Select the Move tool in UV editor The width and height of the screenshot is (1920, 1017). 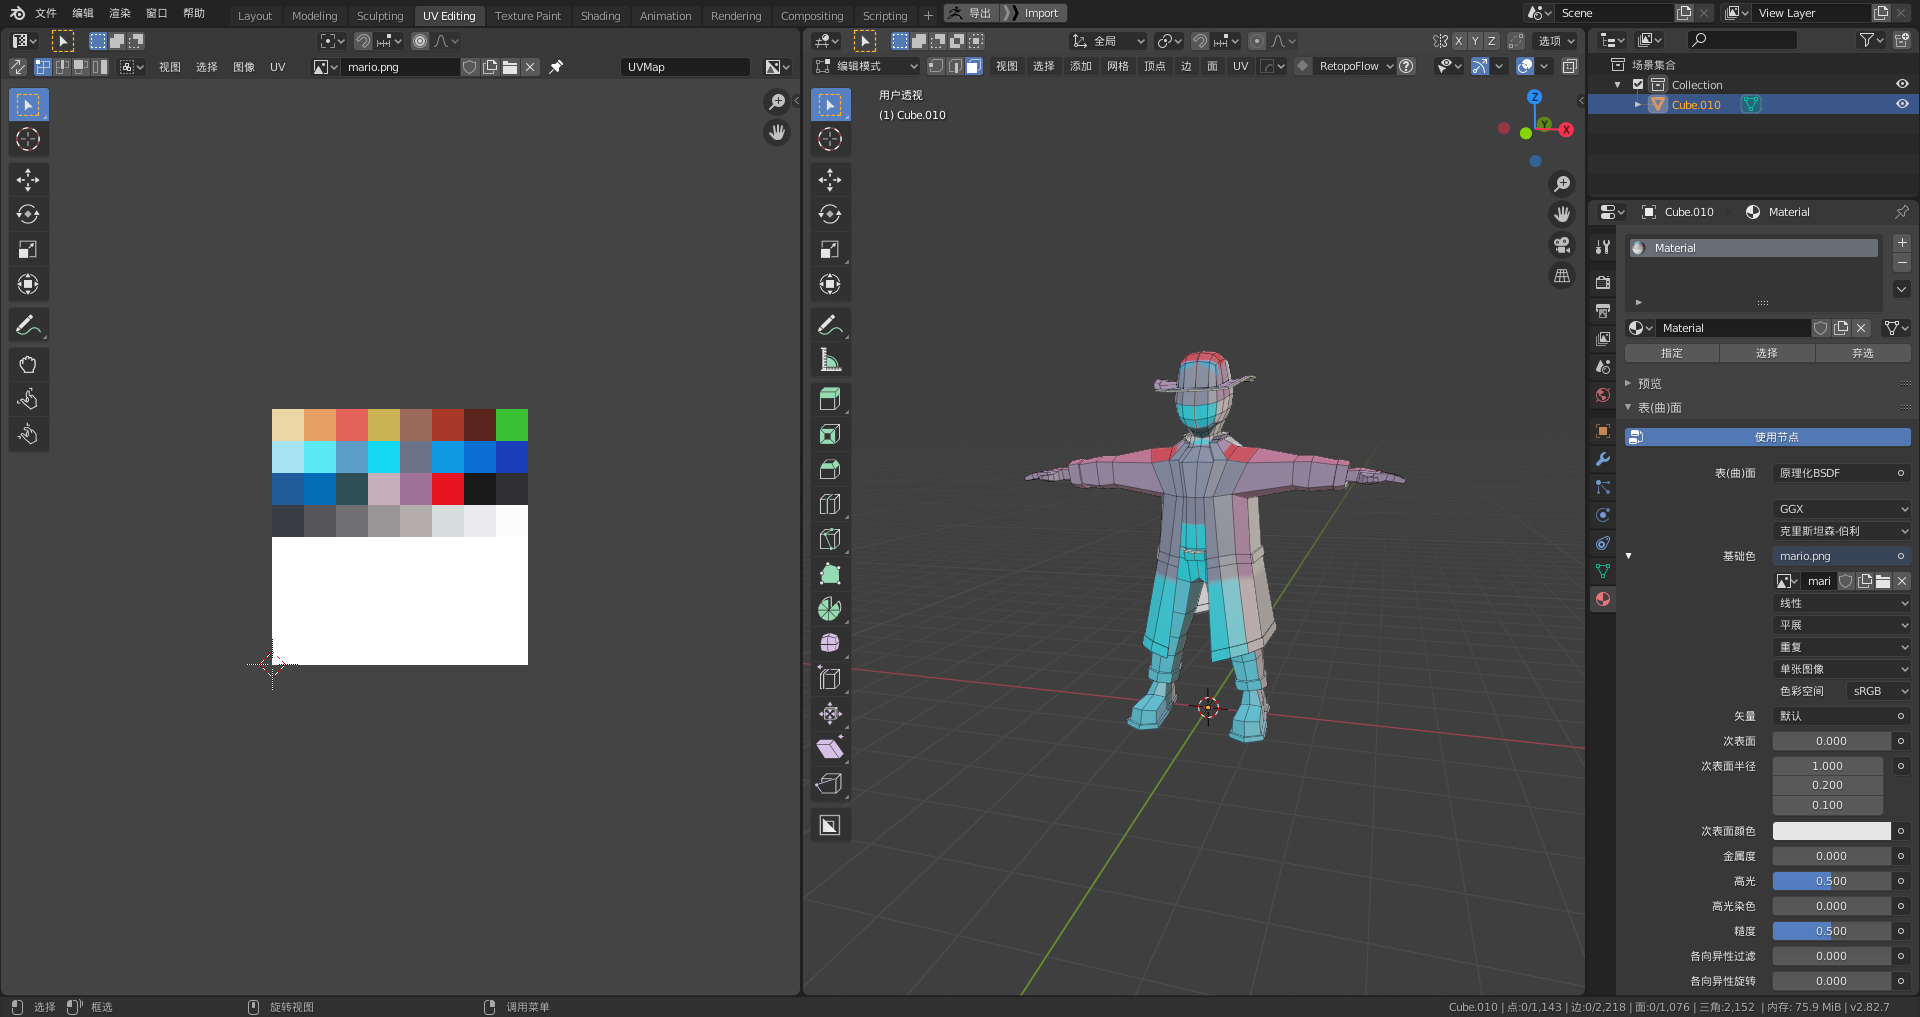(x=28, y=180)
